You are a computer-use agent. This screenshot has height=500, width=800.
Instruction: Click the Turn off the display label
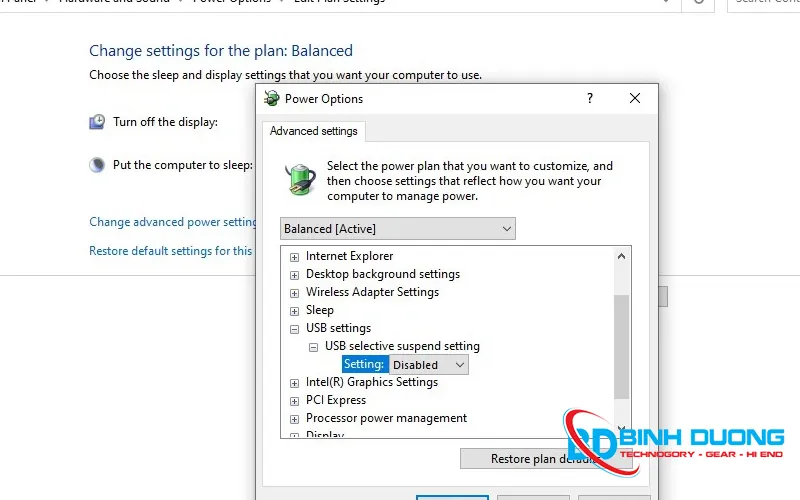[165, 122]
